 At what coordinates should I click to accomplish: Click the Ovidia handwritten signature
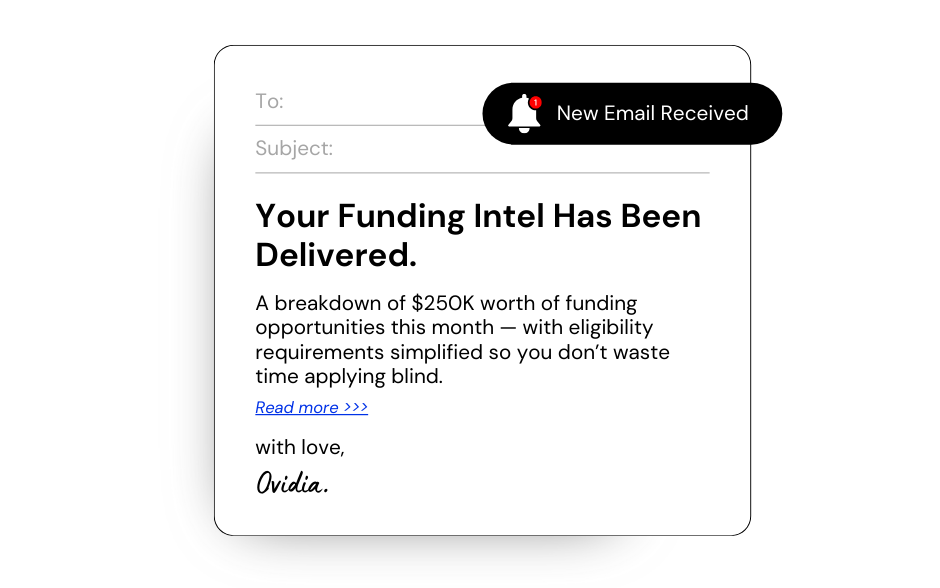(x=291, y=484)
